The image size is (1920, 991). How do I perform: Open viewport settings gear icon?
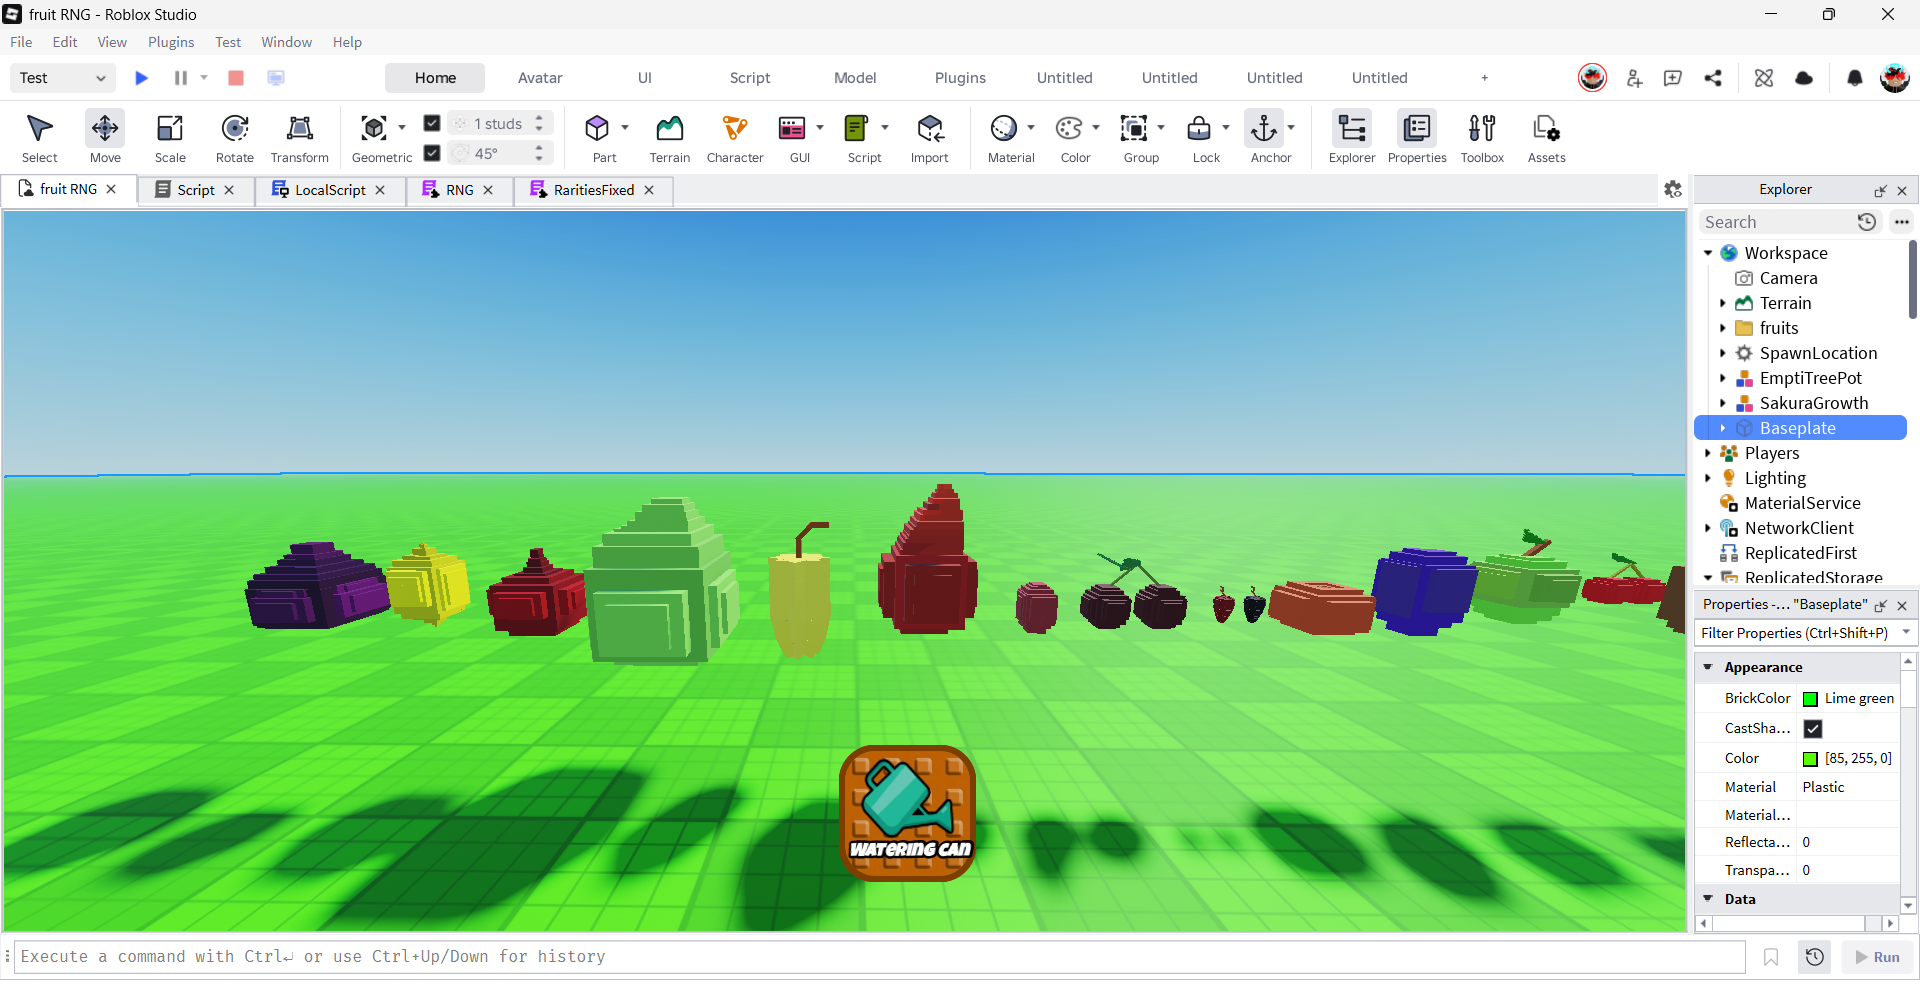coord(1673,189)
